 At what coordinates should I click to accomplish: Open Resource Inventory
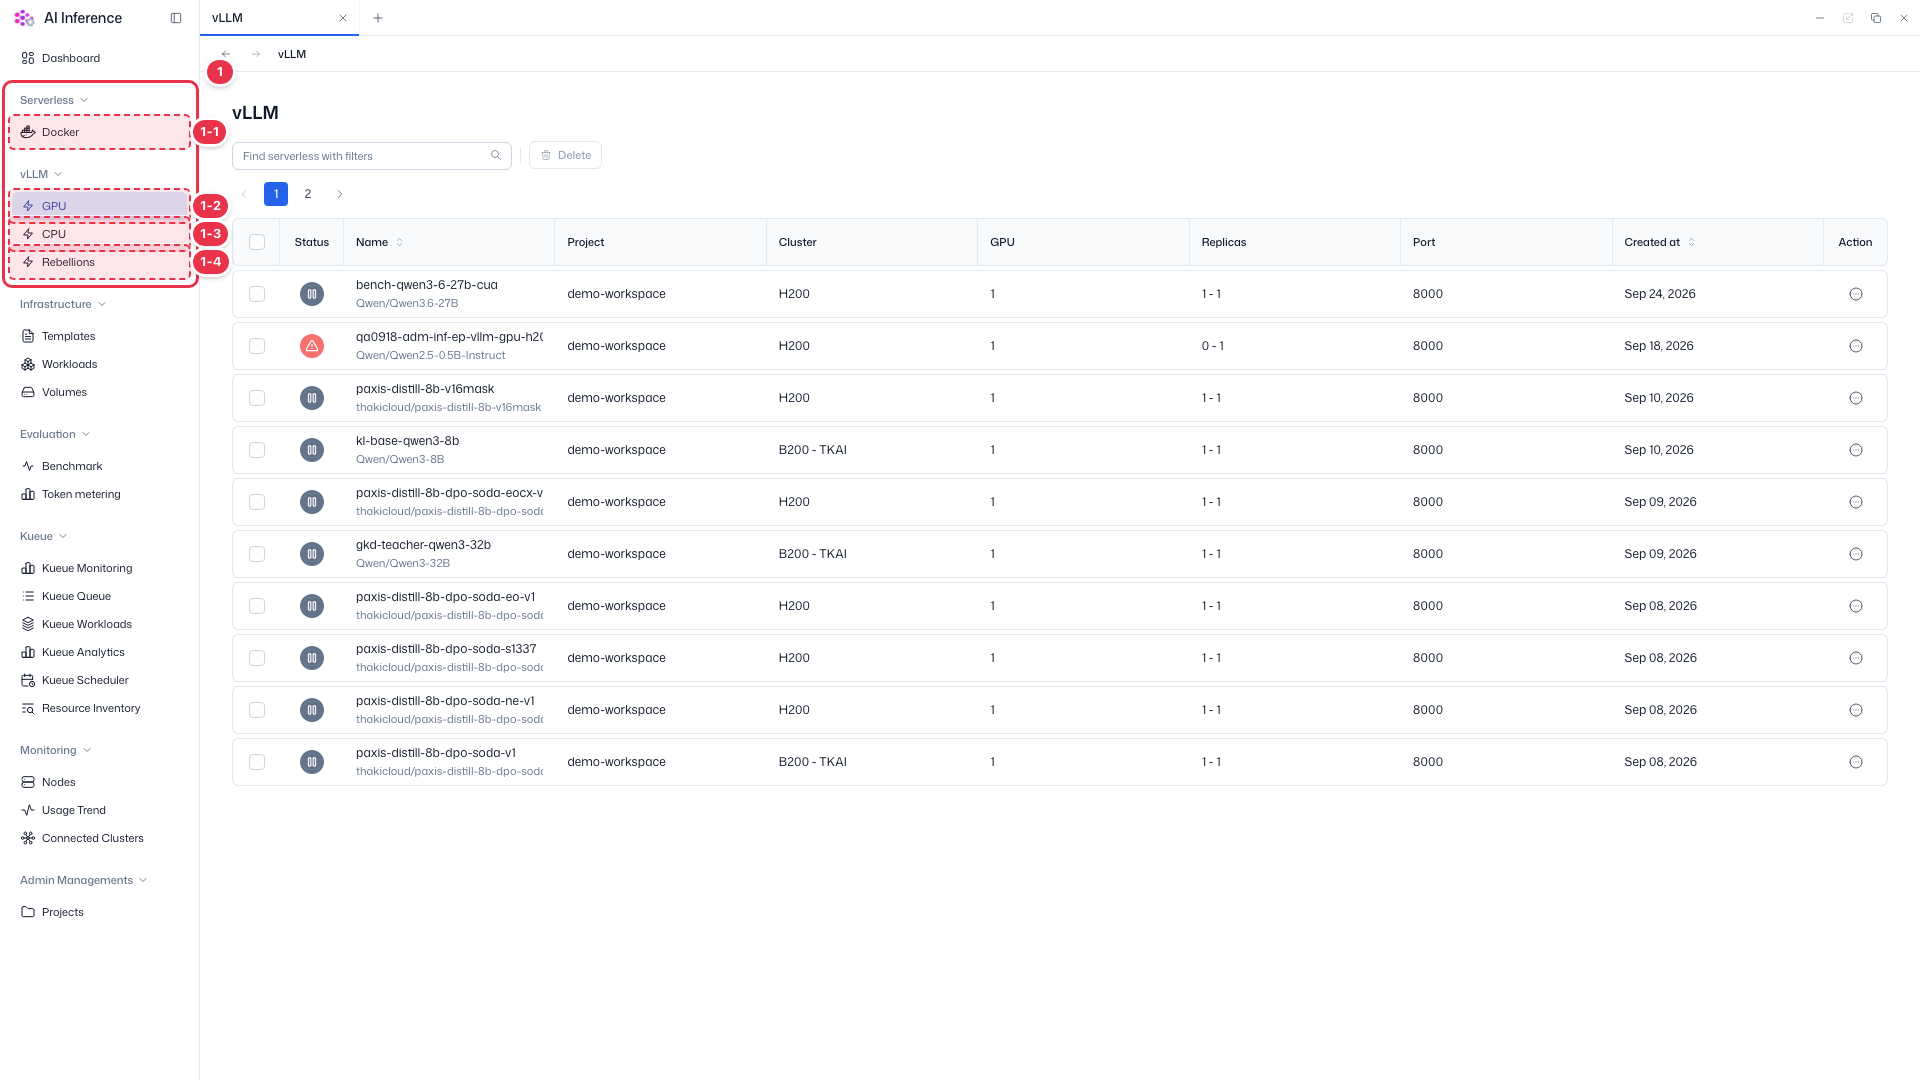point(99,708)
